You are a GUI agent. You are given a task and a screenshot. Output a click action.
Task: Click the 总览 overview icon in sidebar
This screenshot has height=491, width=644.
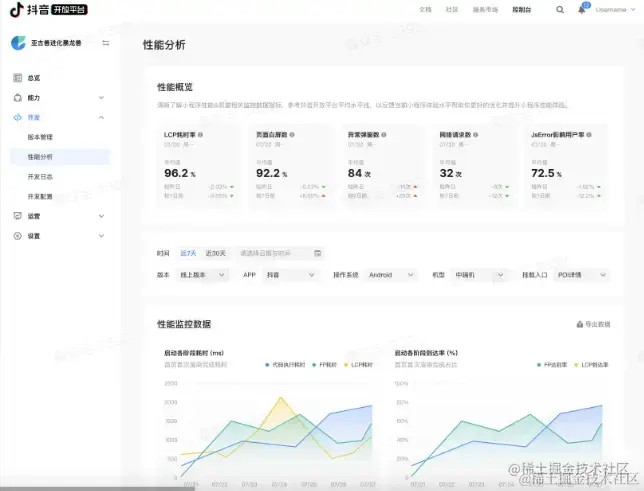tap(17, 78)
